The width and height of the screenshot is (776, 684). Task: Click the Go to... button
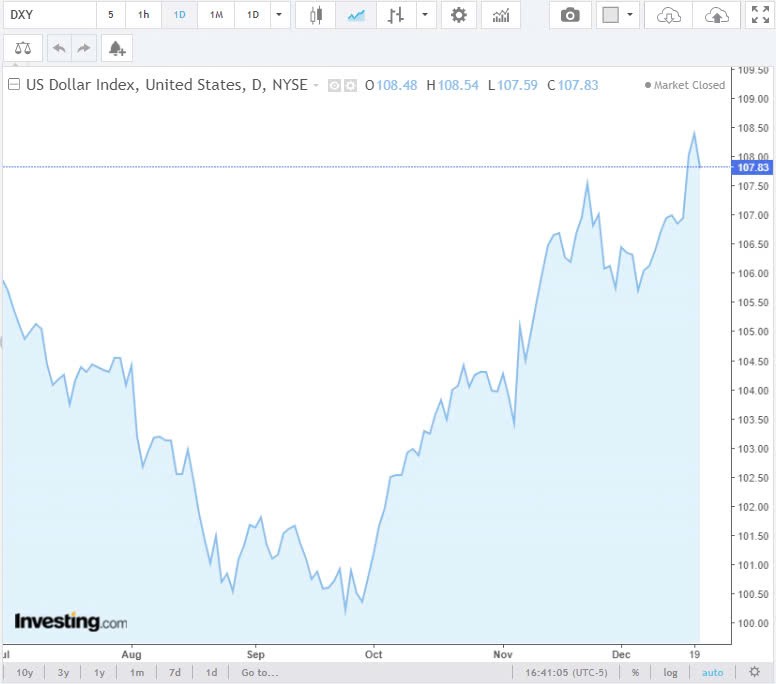(259, 673)
